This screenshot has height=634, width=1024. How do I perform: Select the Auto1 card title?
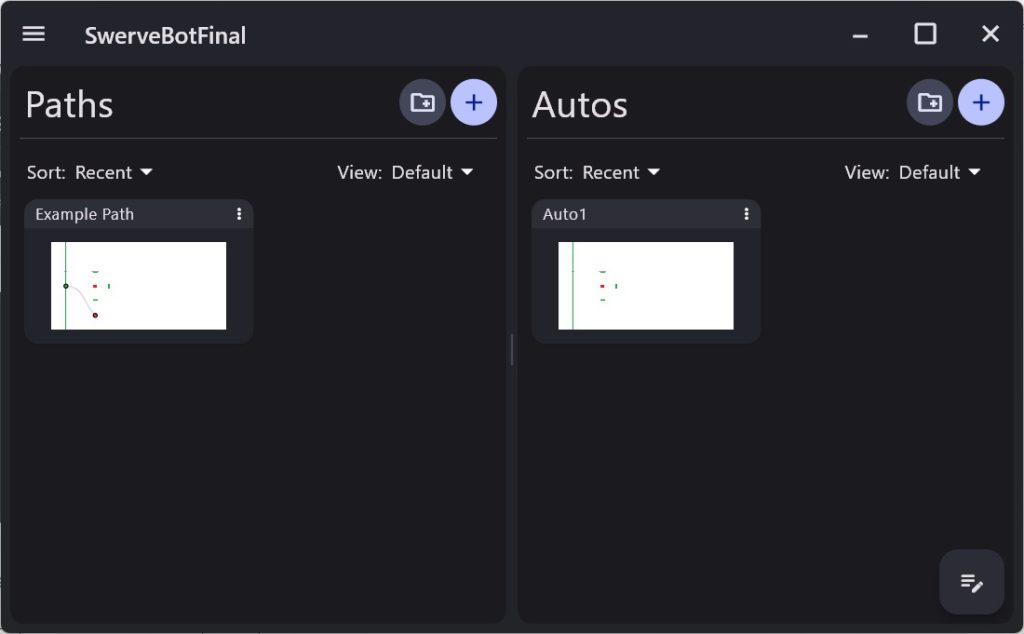(x=565, y=214)
